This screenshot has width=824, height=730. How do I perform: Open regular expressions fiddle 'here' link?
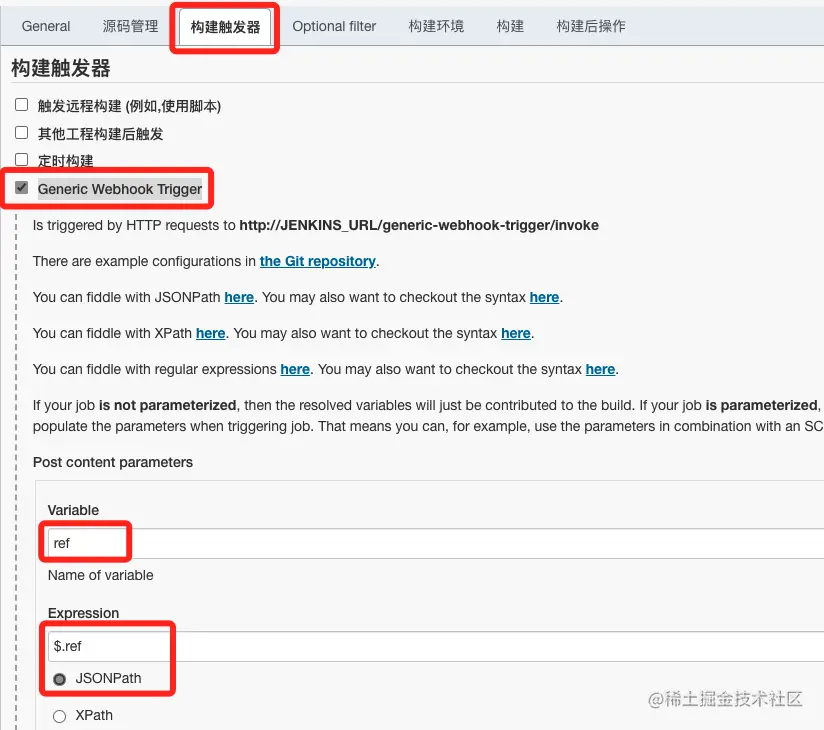pyautogui.click(x=295, y=369)
